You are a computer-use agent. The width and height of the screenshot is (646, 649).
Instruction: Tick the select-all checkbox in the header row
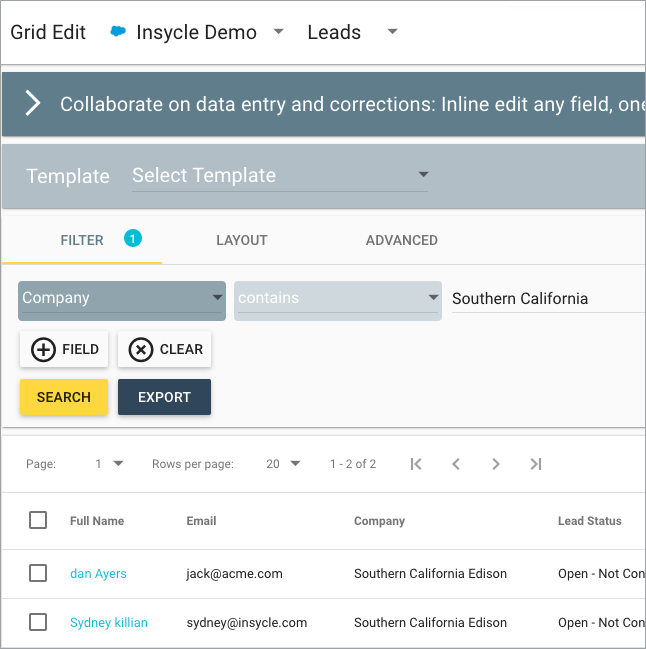tap(38, 520)
